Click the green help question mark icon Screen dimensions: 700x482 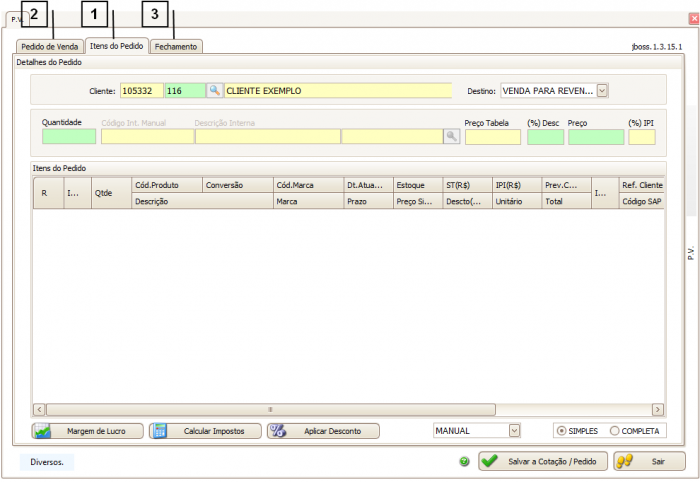pyautogui.click(x=464, y=462)
